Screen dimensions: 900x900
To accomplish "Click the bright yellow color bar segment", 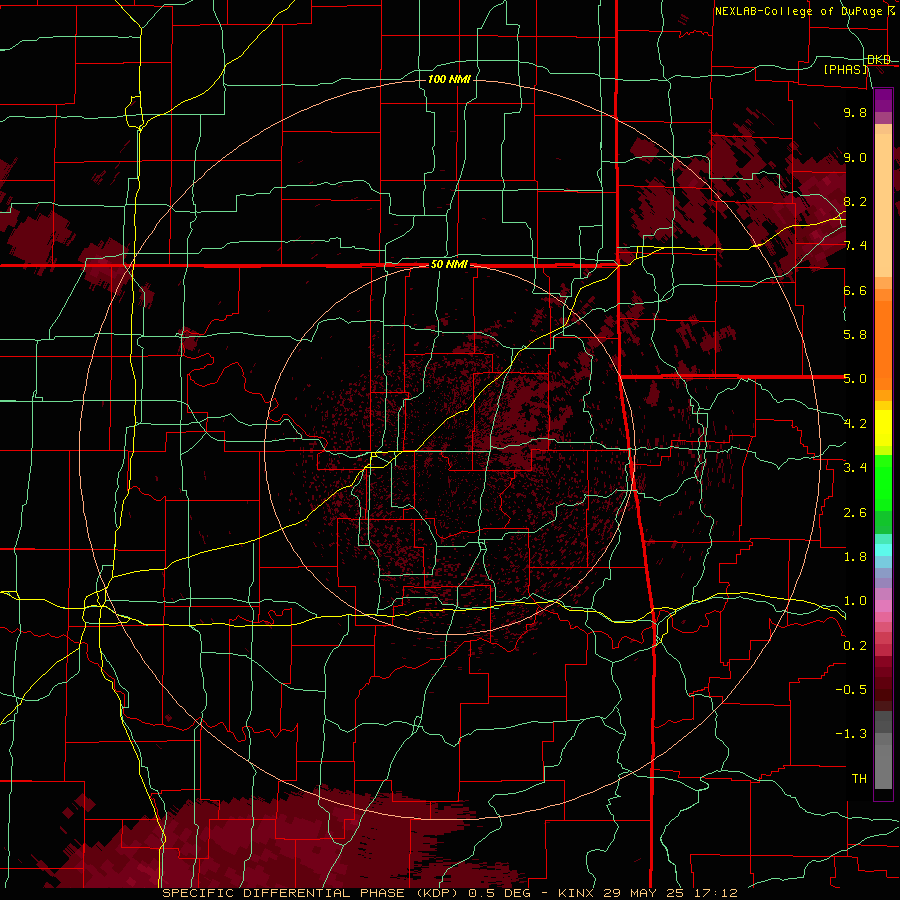I will (883, 428).
